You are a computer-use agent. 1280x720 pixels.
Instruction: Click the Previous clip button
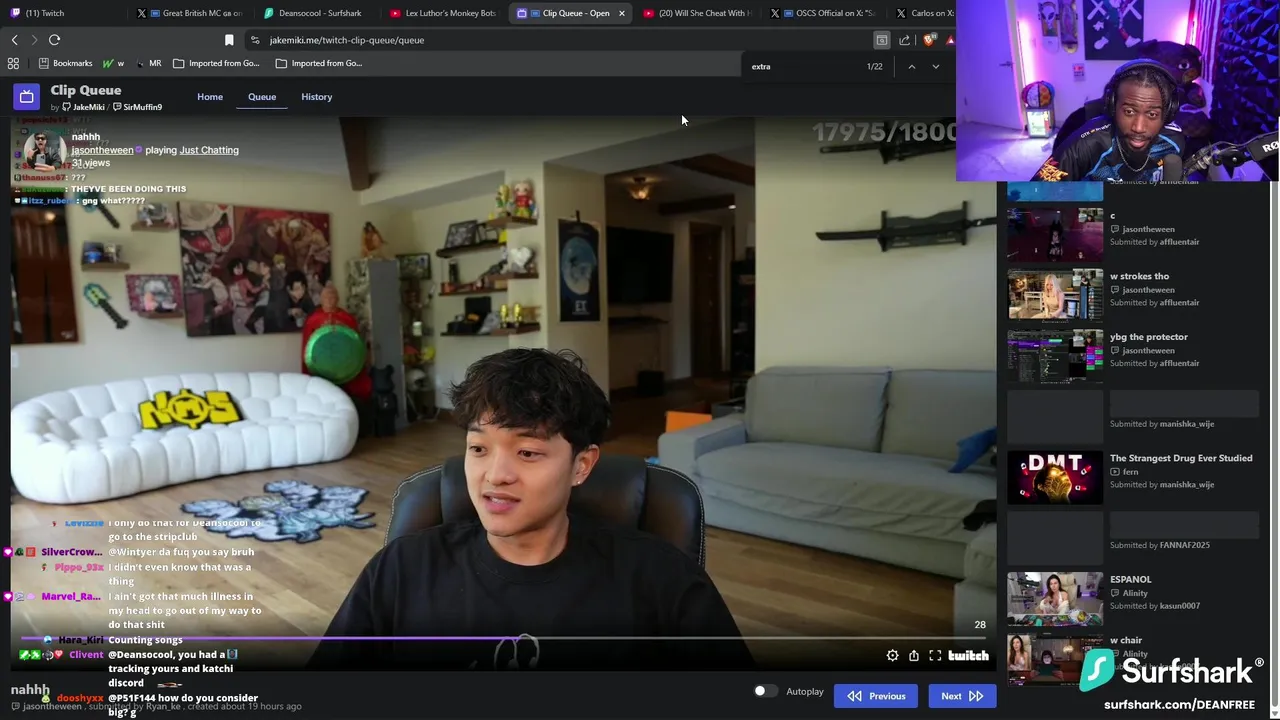pyautogui.click(x=875, y=696)
